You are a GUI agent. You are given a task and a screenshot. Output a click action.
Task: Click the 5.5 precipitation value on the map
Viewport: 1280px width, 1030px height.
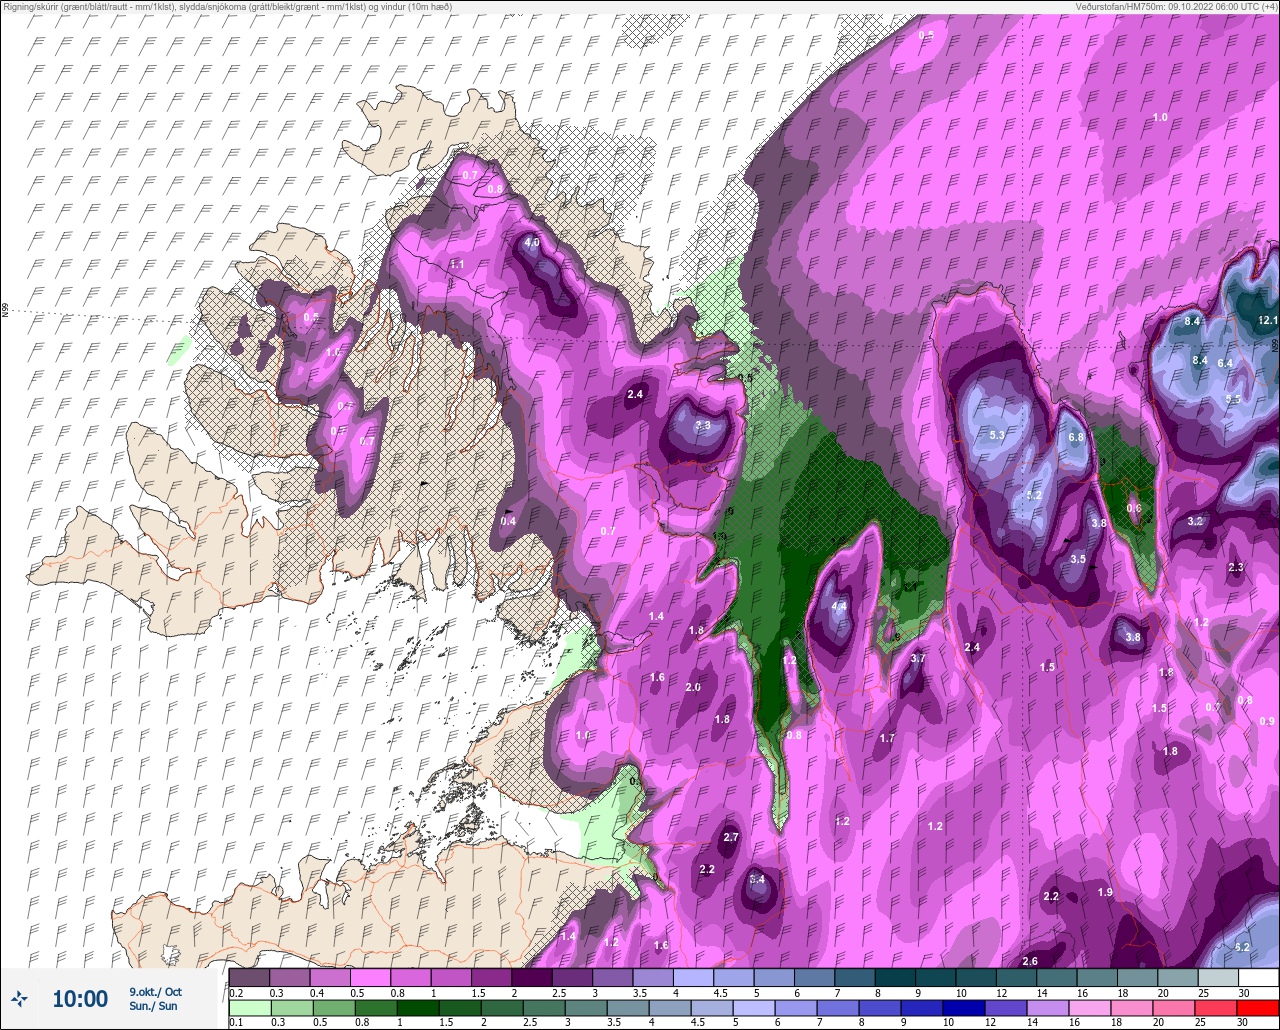[x=1233, y=399]
